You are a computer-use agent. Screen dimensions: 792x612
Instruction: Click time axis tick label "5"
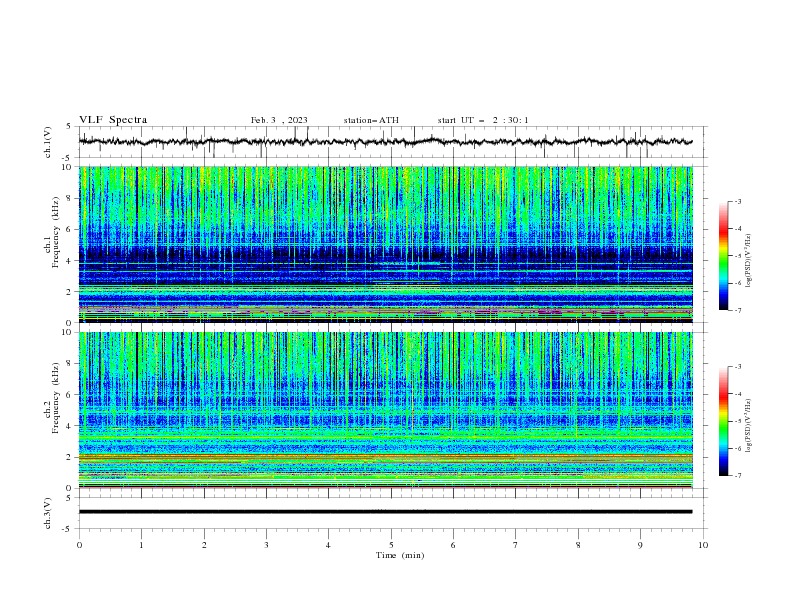(x=391, y=545)
